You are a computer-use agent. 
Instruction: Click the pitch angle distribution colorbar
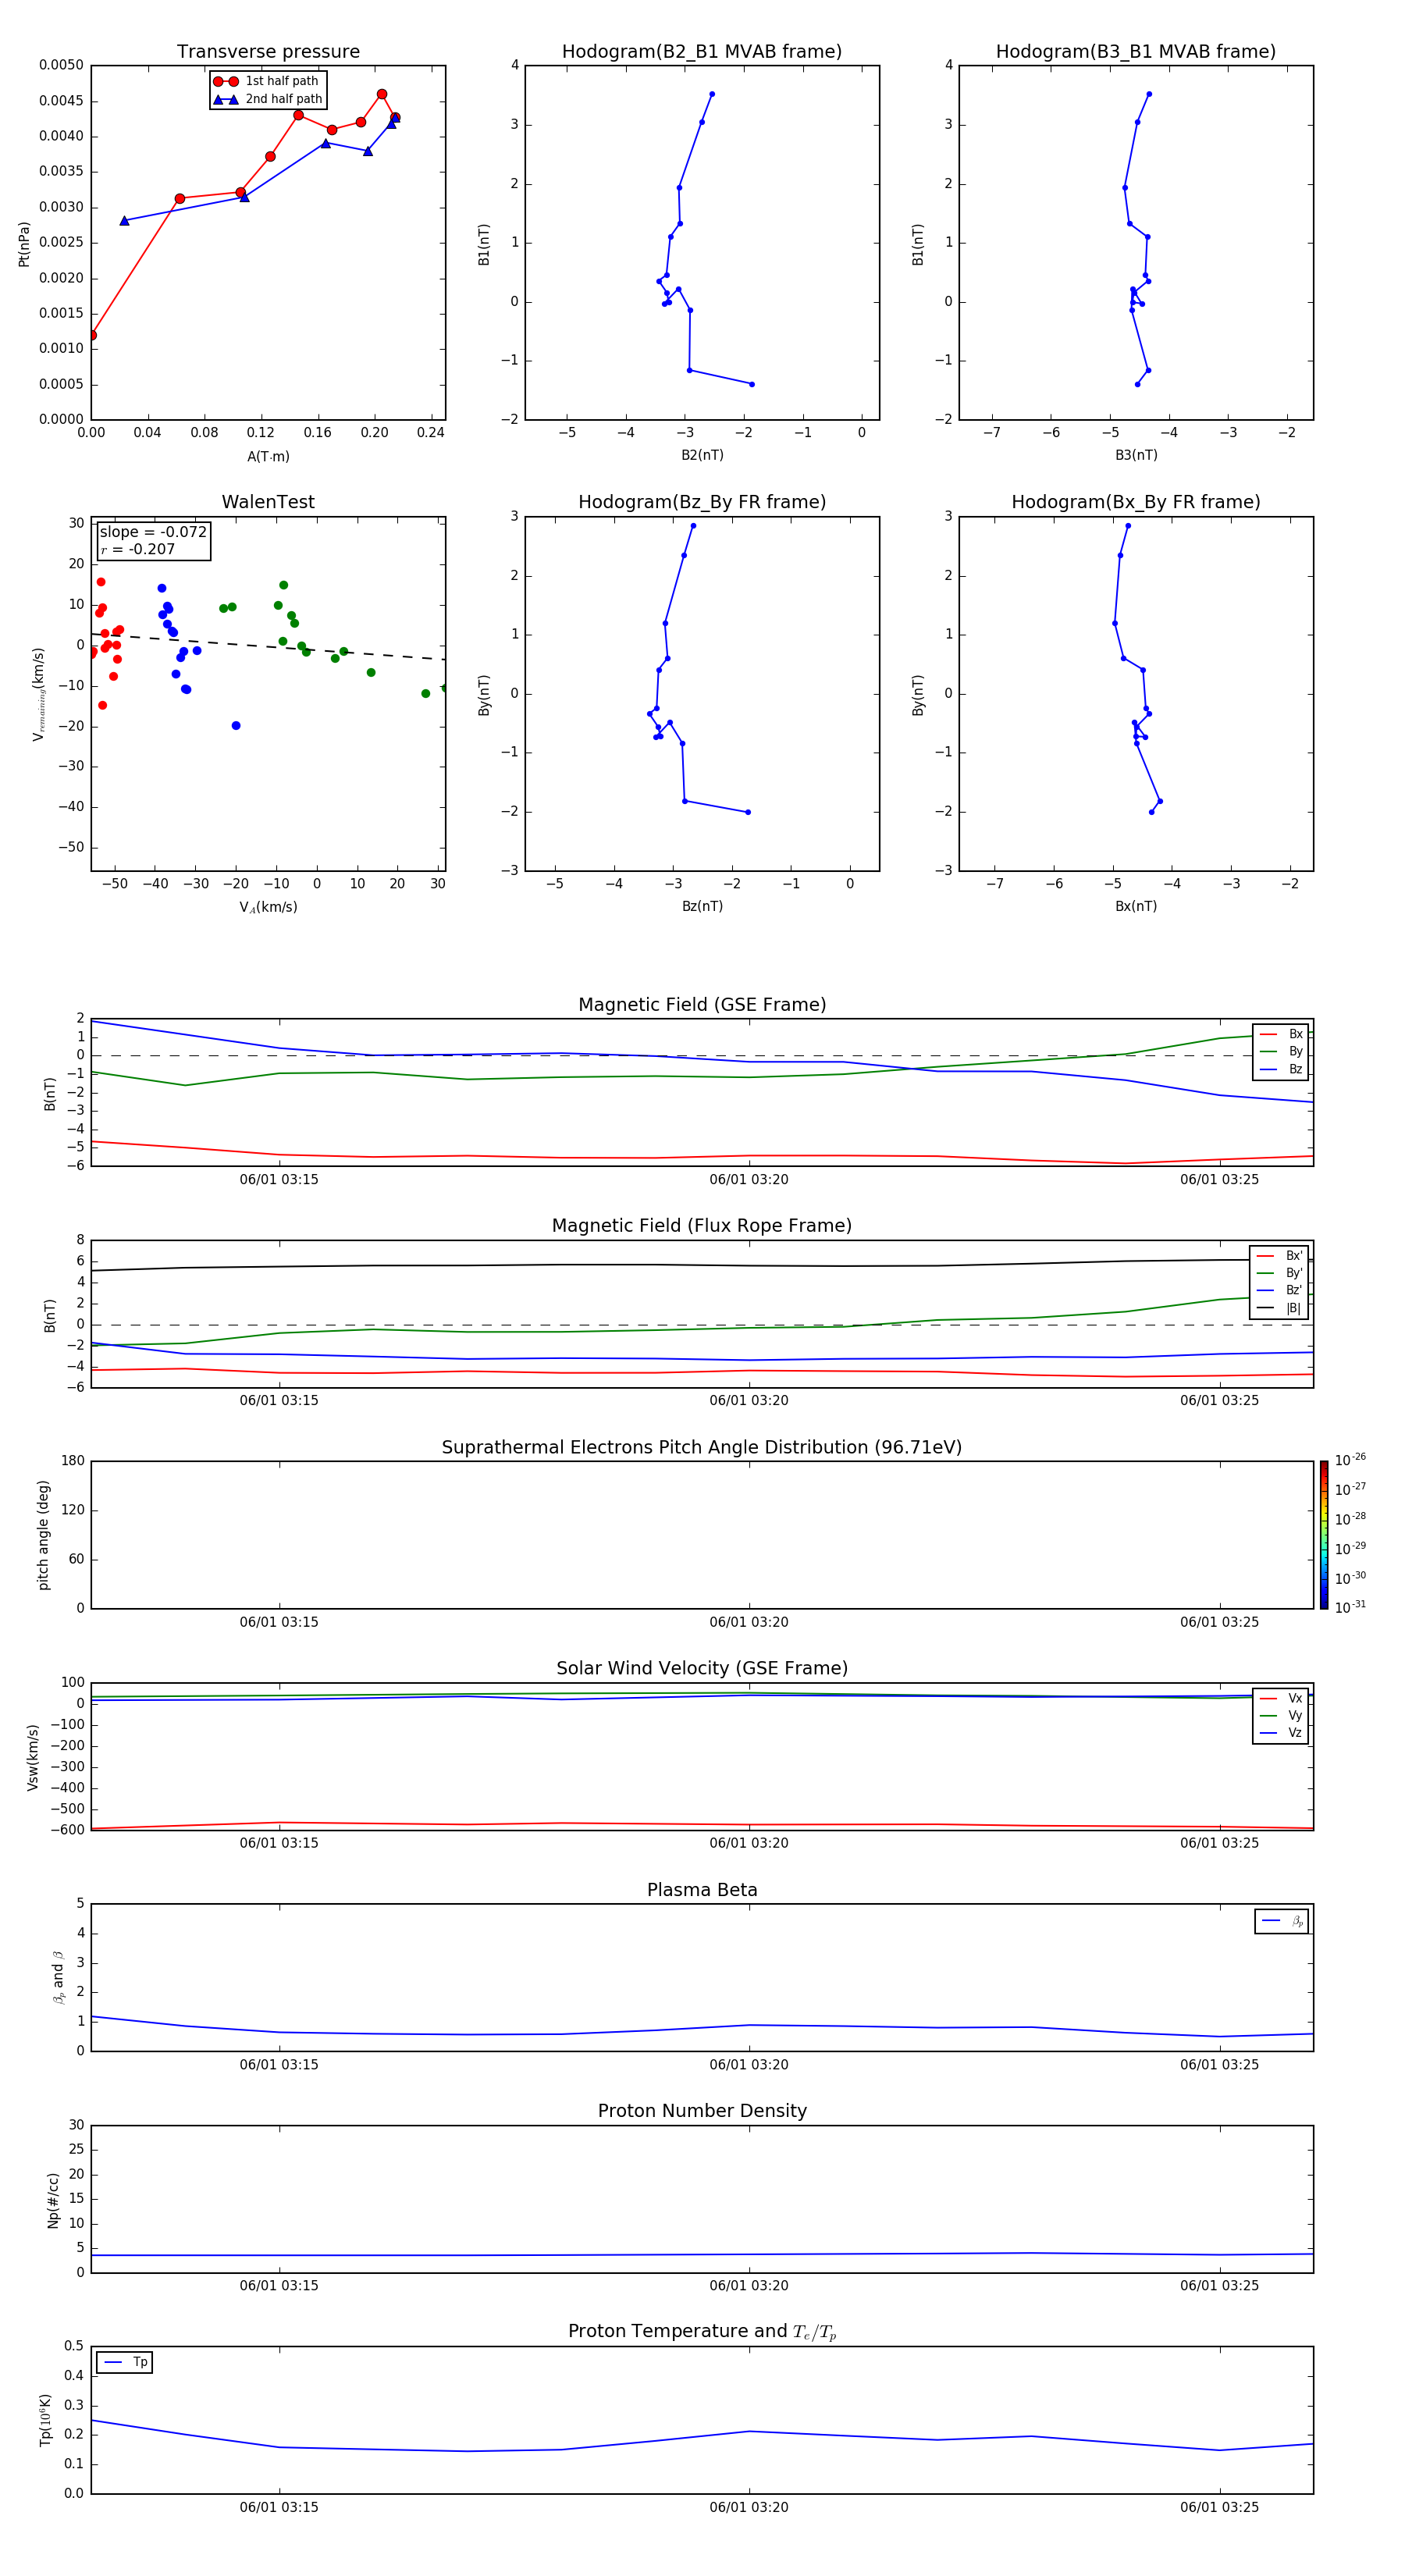[x=1323, y=1534]
